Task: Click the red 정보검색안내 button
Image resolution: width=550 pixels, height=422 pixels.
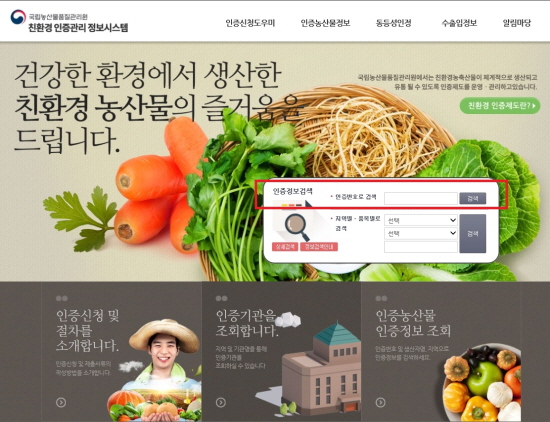Action: (x=319, y=247)
